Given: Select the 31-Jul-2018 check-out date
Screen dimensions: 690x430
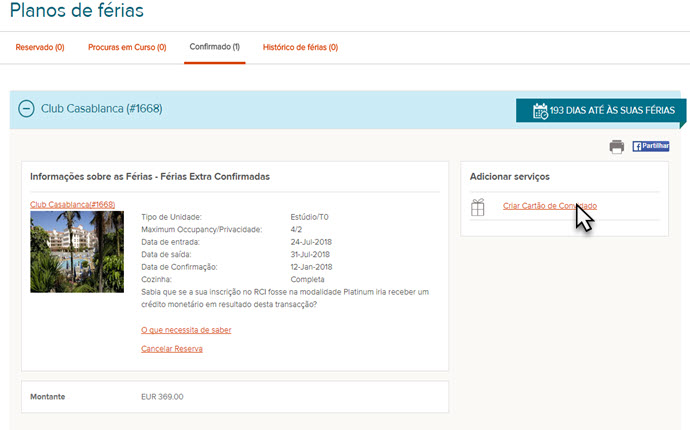Looking at the screenshot, I should [x=310, y=254].
